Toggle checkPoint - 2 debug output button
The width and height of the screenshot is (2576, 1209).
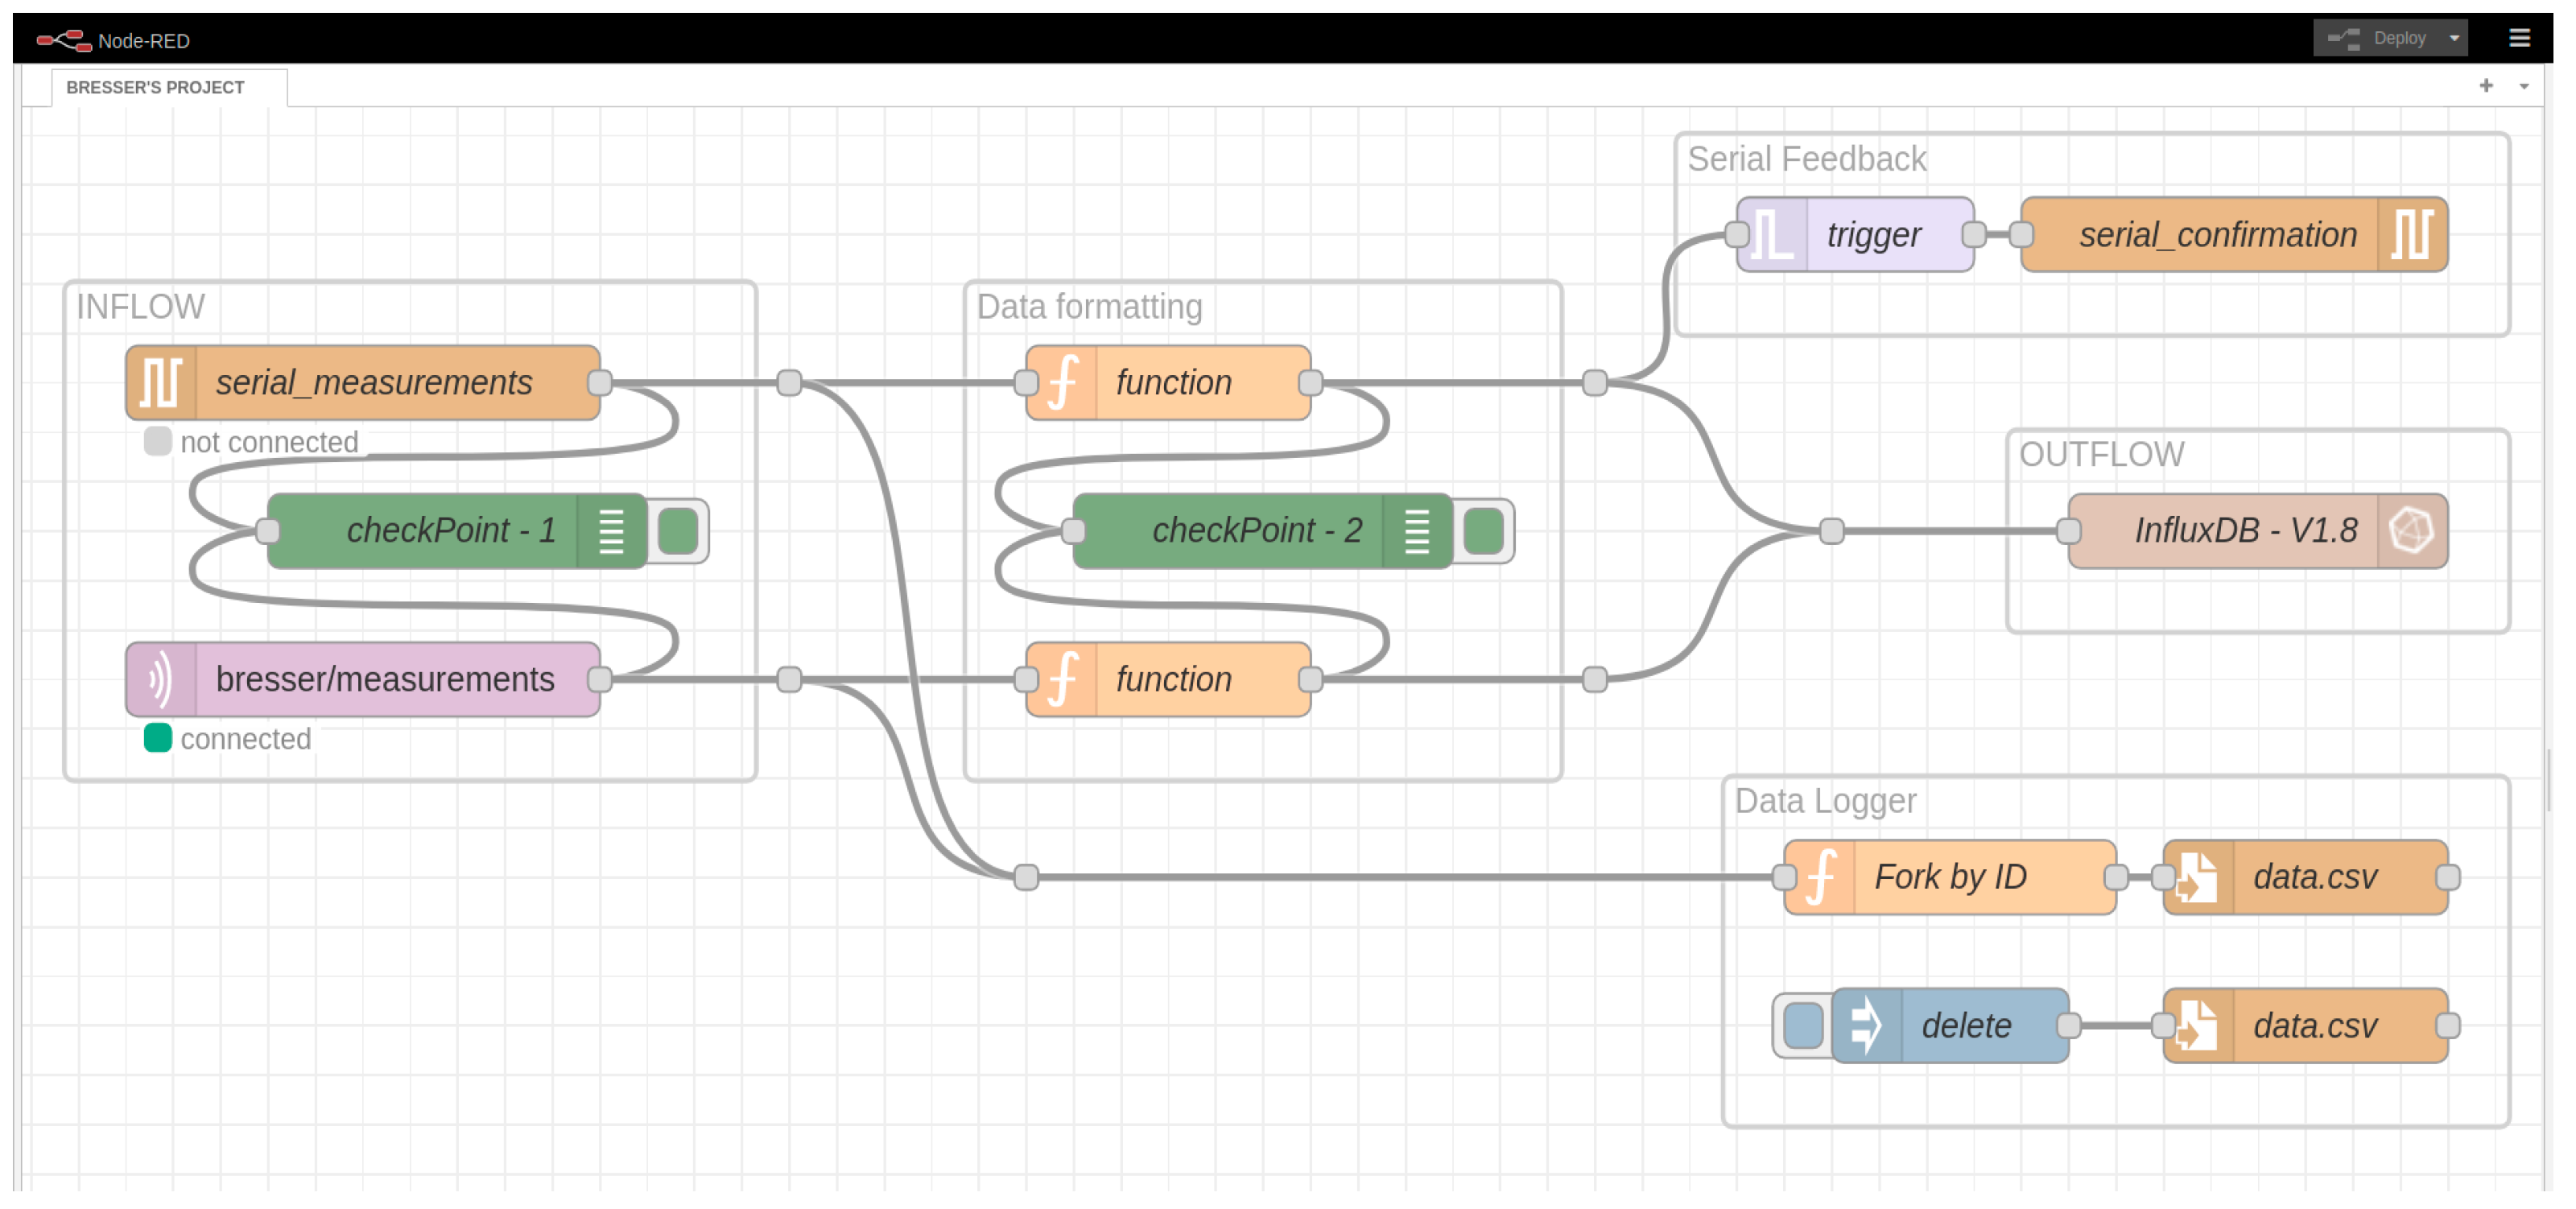(x=1484, y=531)
